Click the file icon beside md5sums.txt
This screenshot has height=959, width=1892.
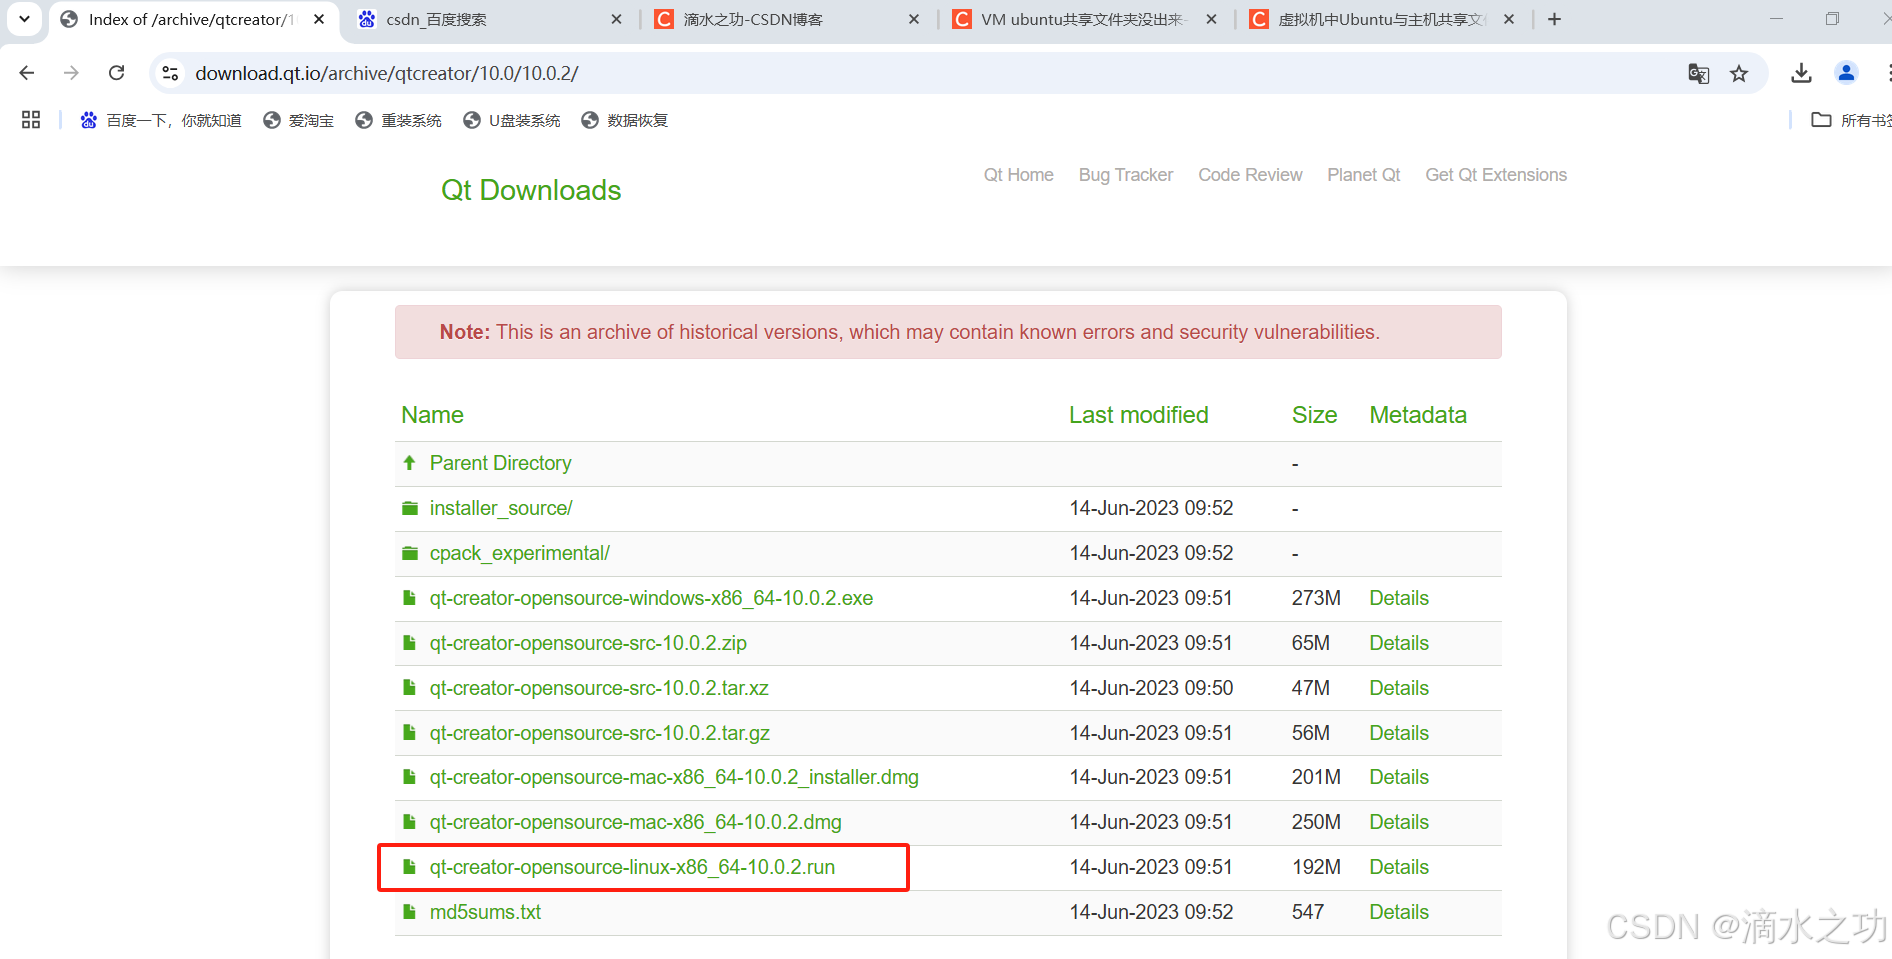coord(409,912)
